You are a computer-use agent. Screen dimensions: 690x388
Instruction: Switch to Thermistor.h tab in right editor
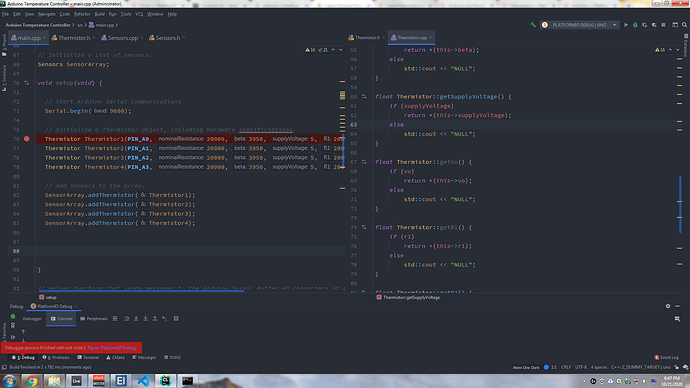tap(367, 38)
